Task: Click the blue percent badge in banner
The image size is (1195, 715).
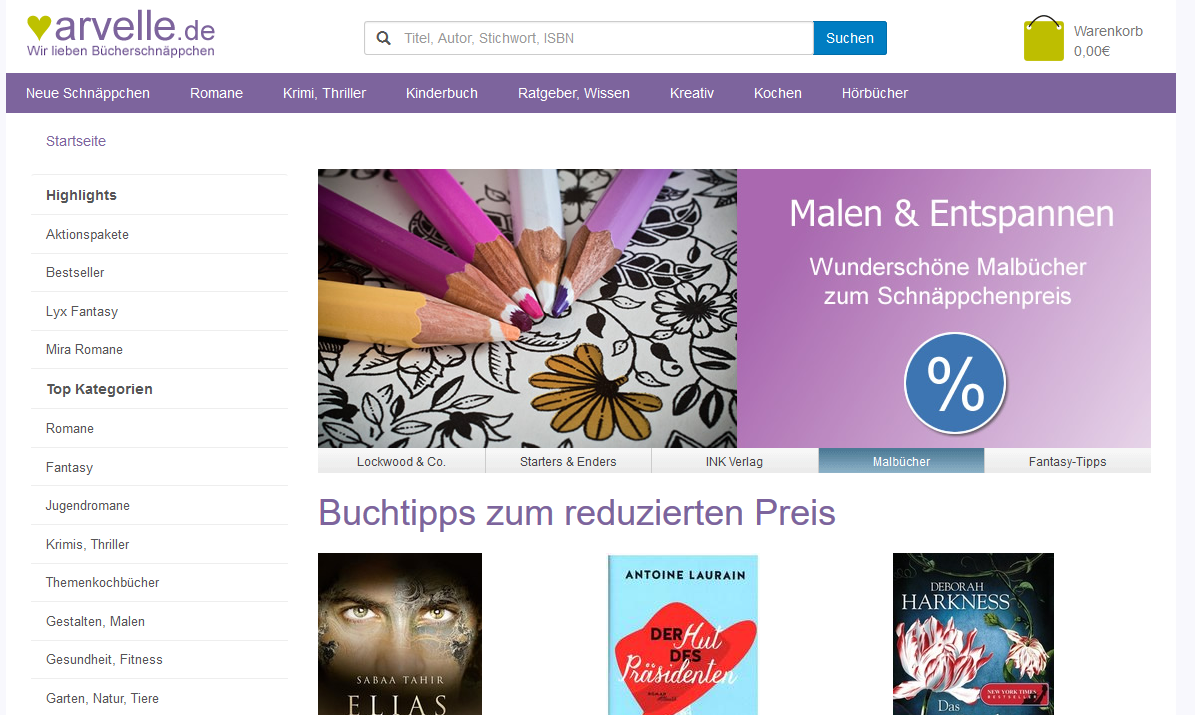Action: (955, 383)
